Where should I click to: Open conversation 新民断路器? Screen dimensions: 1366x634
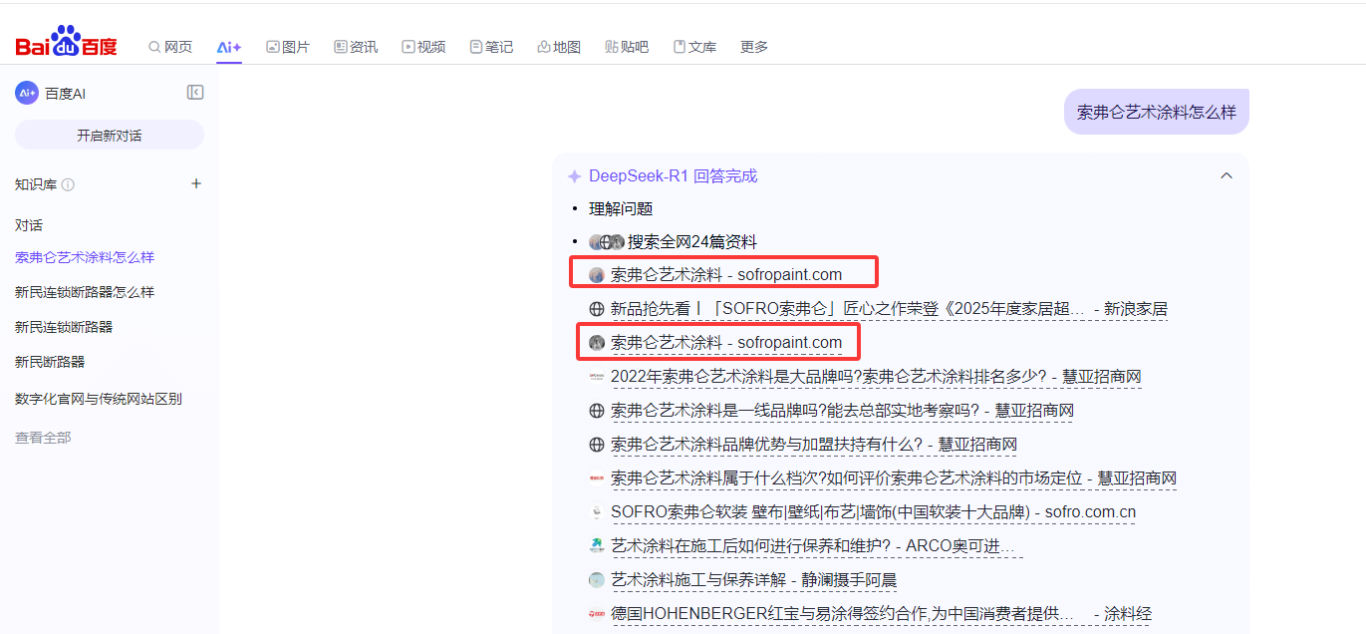[x=50, y=362]
